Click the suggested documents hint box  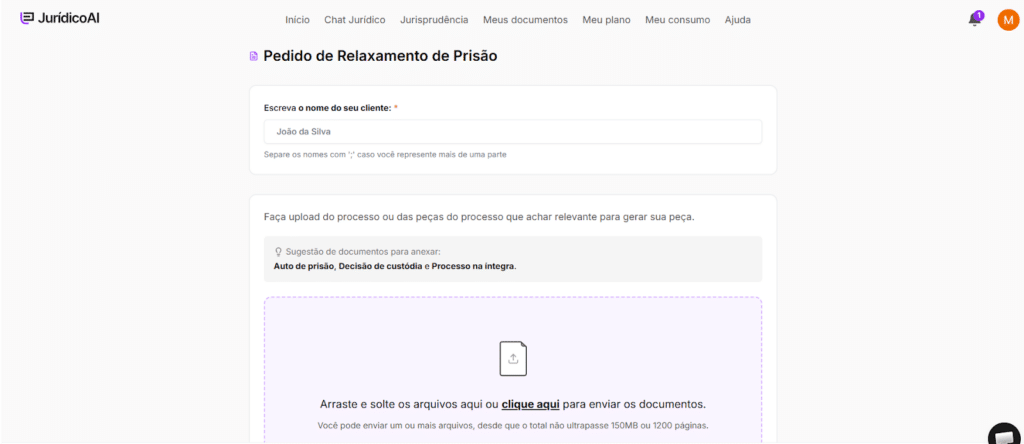click(x=513, y=259)
